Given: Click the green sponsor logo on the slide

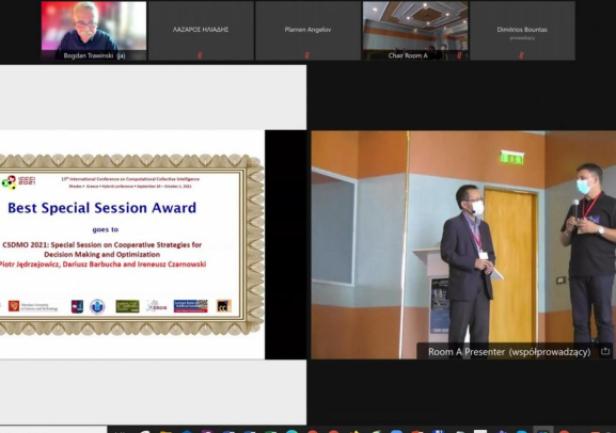Looking at the screenshot, I should point(127,306).
